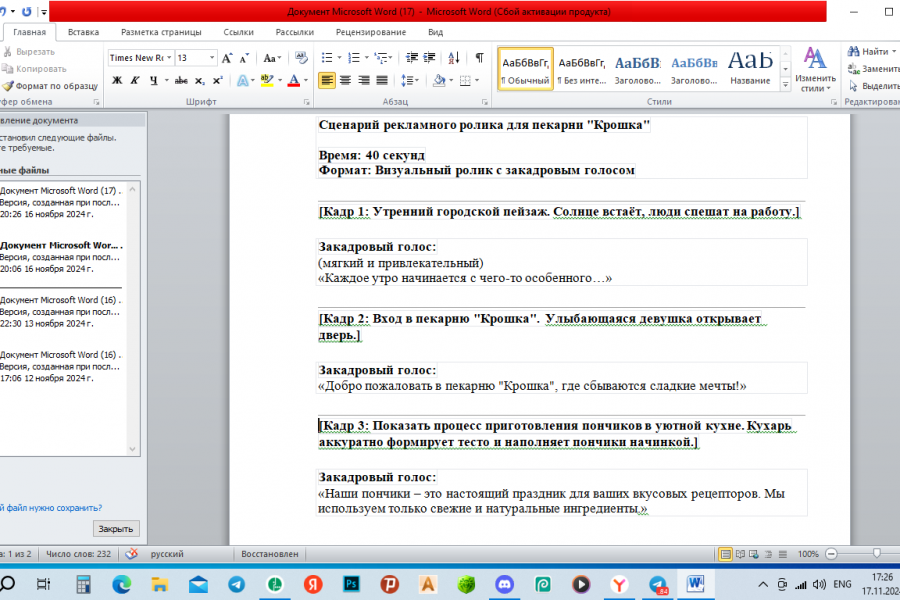The height and width of the screenshot is (600, 900).
Task: Click the zoom slider in status bar
Action: 877,553
